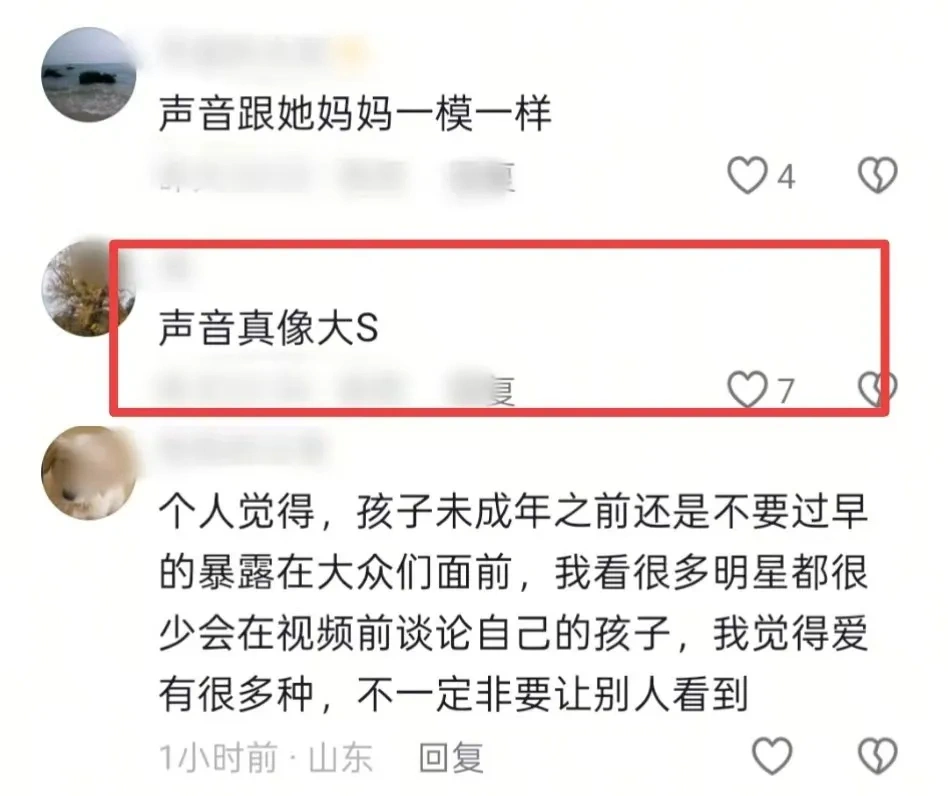Reply to the 山东 comment via 回复
The width and height of the screenshot is (948, 796).
[452, 757]
